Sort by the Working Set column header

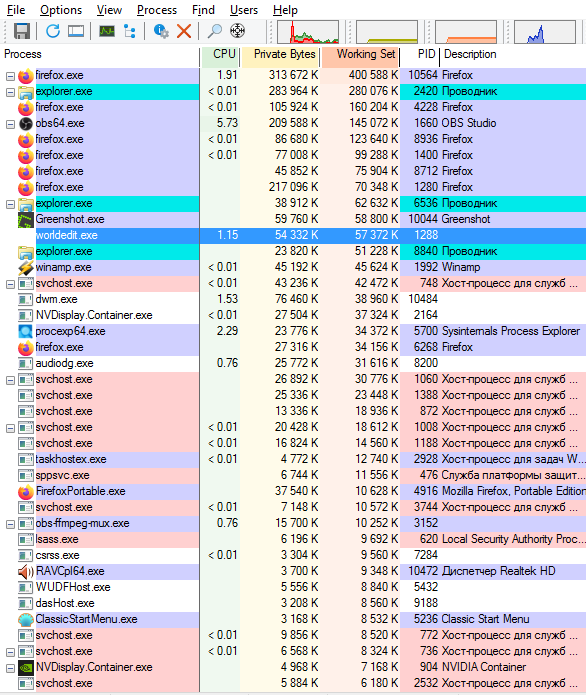click(360, 55)
